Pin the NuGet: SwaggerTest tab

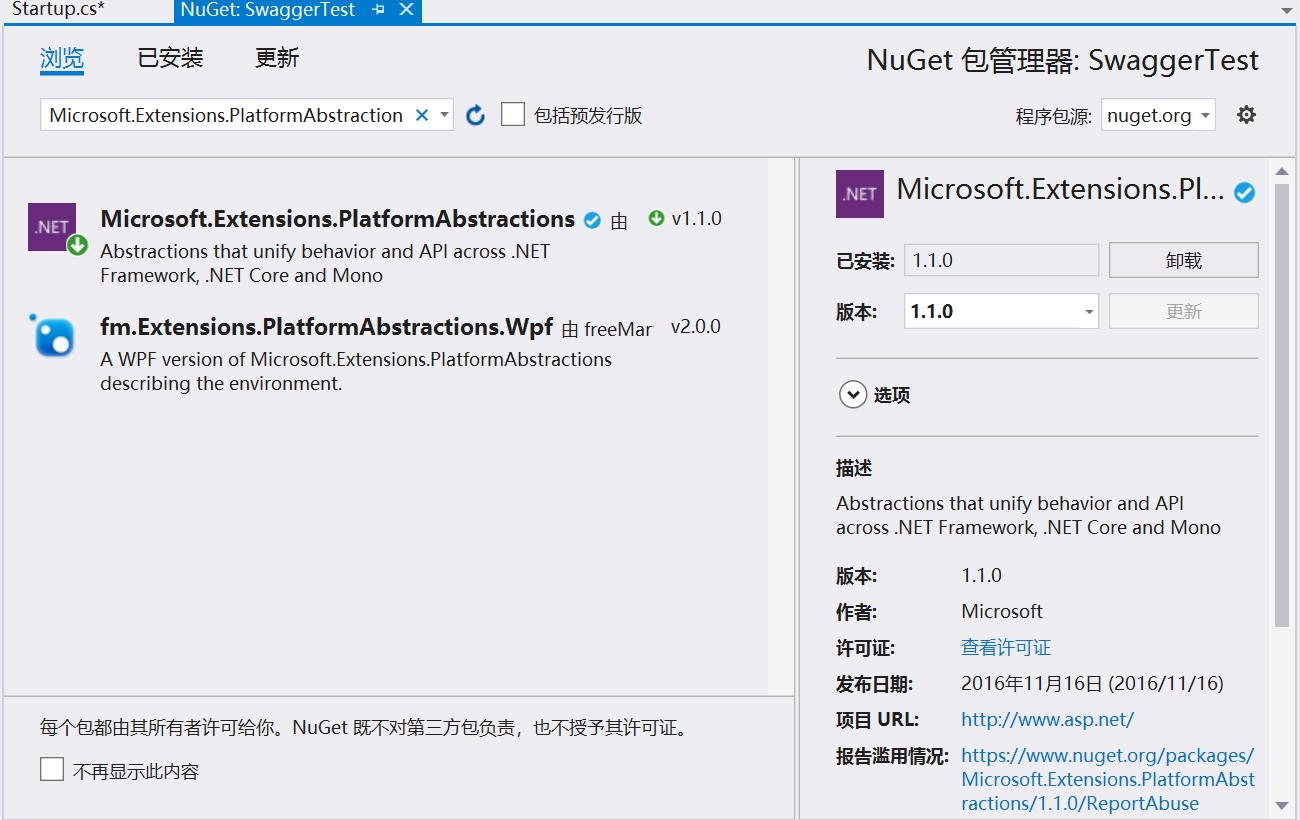click(379, 10)
